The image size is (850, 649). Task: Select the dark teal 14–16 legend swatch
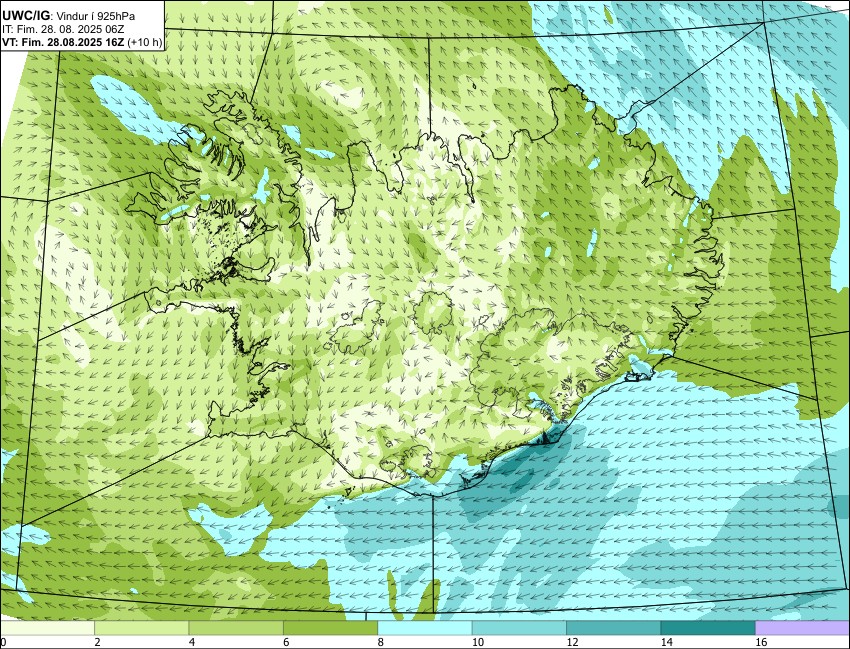click(708, 628)
